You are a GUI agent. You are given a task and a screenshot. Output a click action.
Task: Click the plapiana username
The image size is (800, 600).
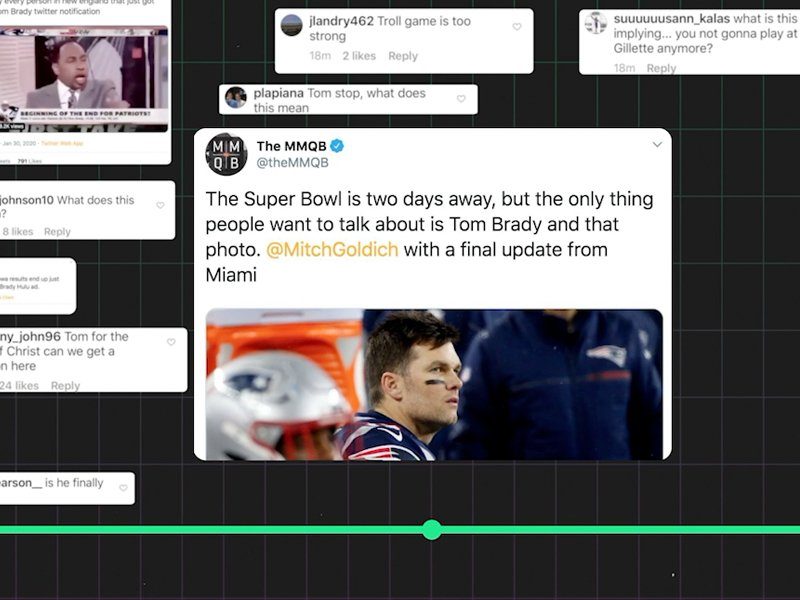pos(279,93)
